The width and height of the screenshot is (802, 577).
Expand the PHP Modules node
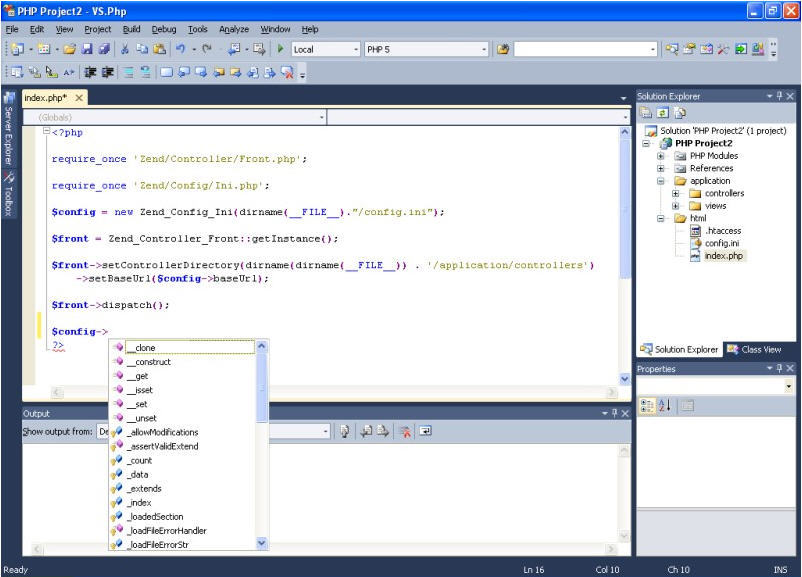coord(661,156)
